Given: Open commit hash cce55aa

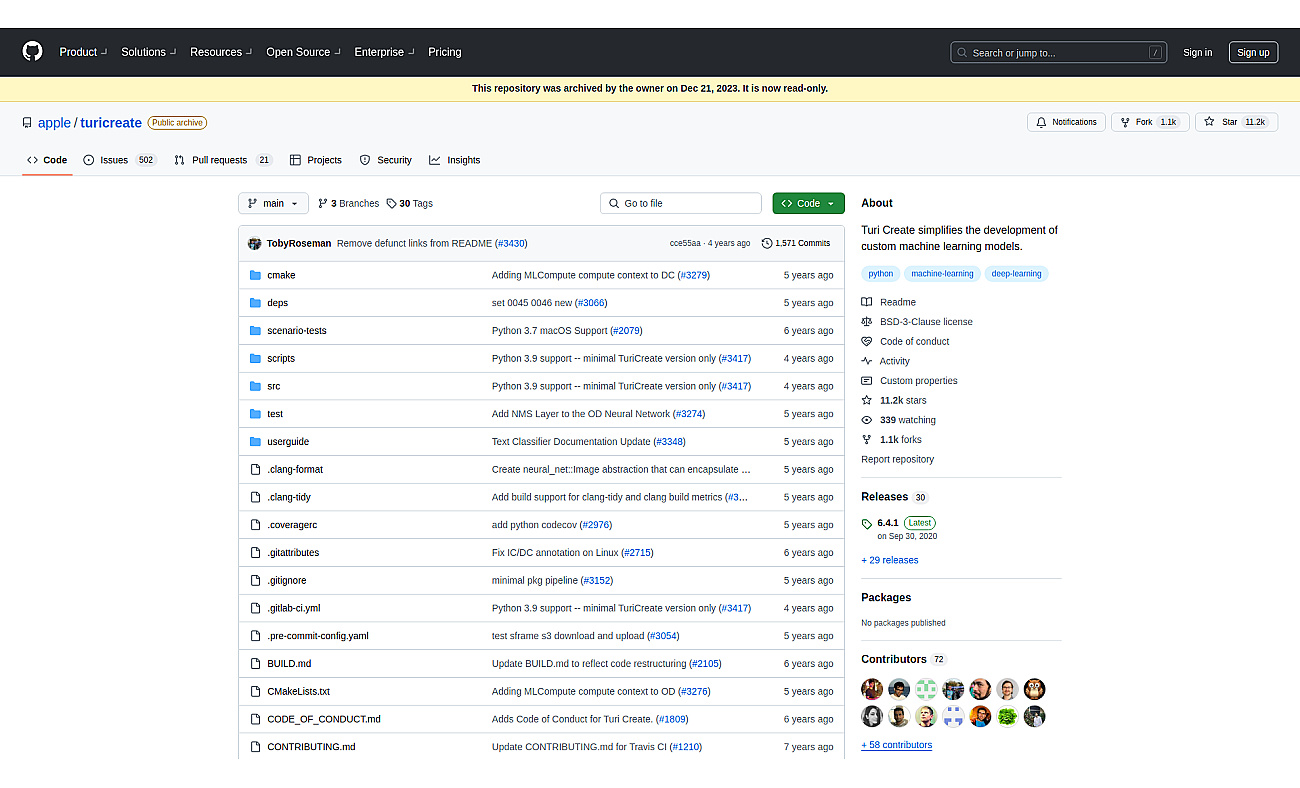Looking at the screenshot, I should (x=686, y=243).
